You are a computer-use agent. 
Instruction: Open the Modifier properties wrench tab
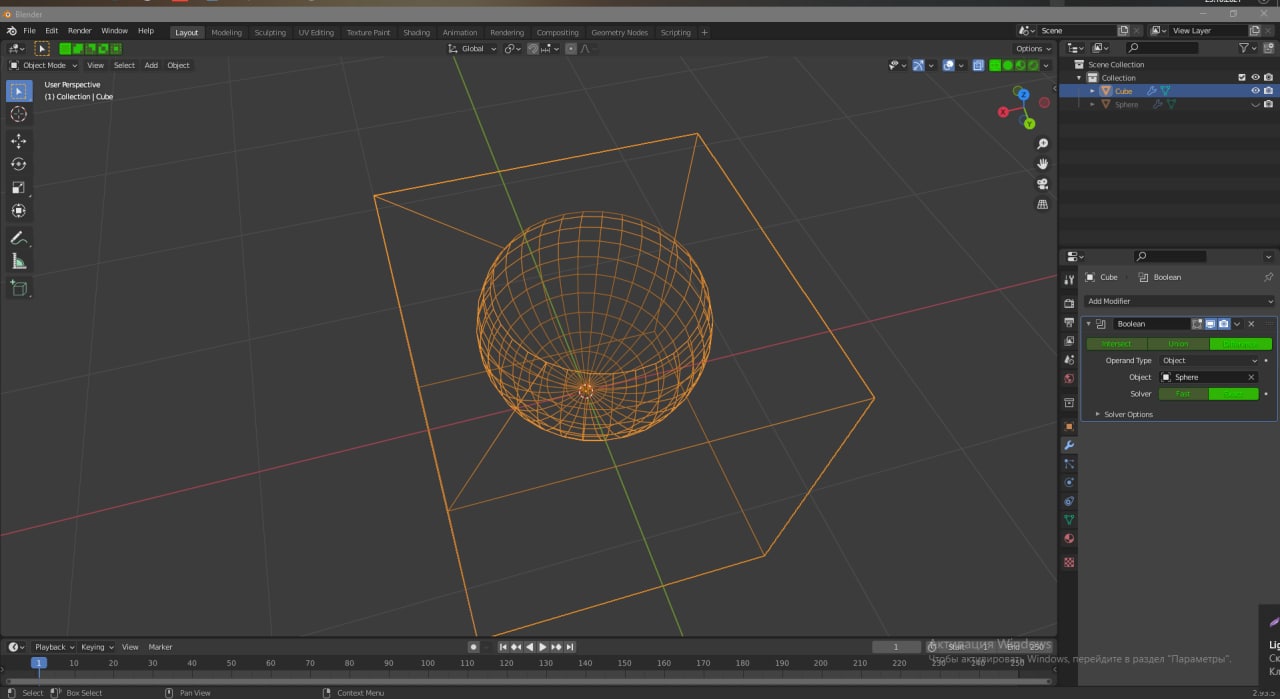[1069, 445]
